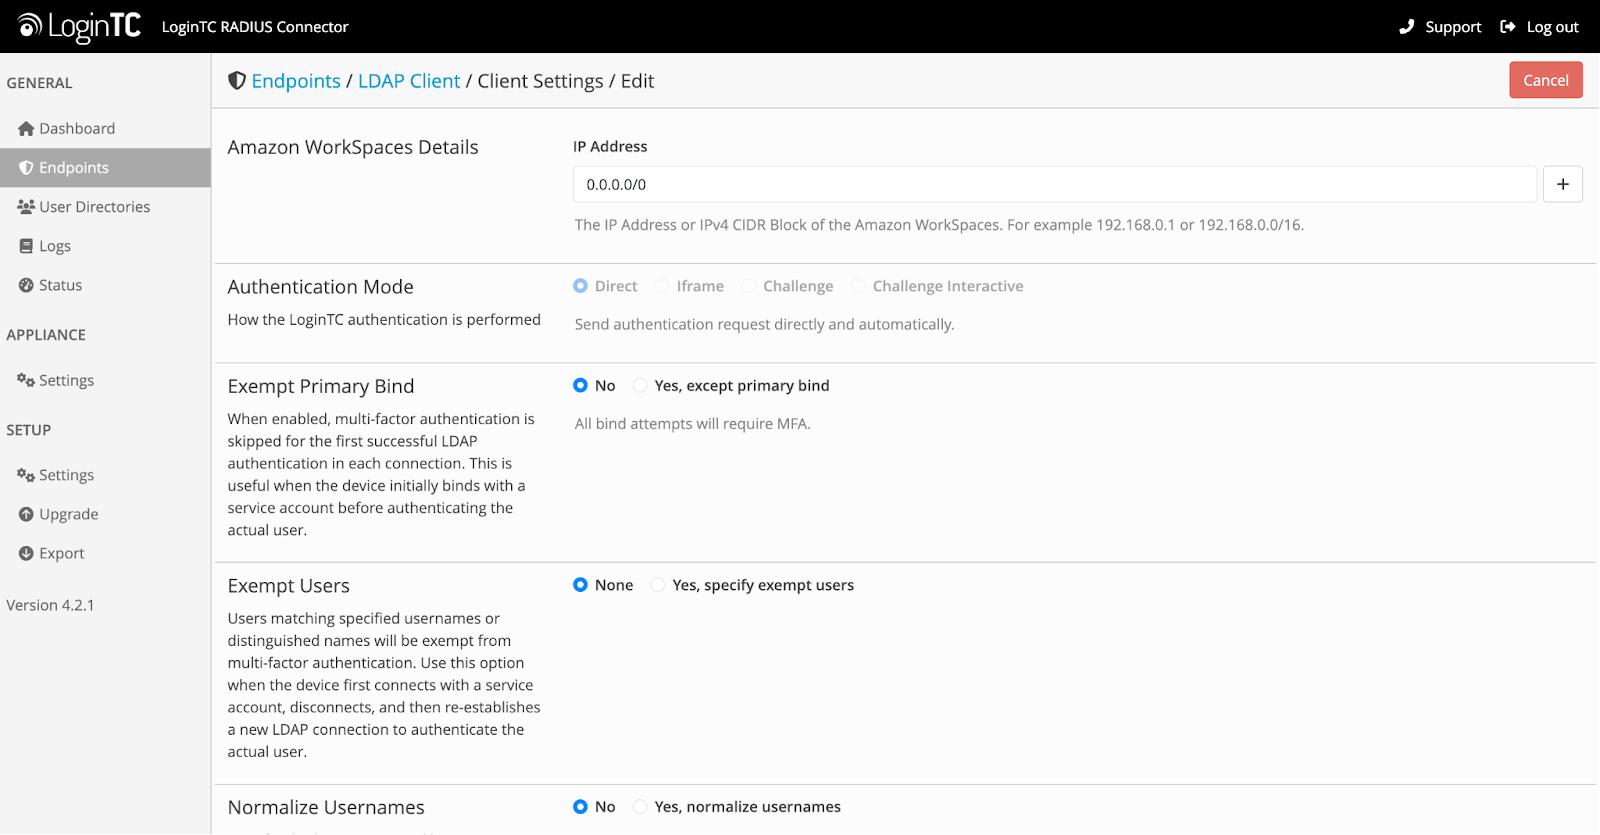Click the Upgrade arrow icon
The width and height of the screenshot is (1600, 835).
pyautogui.click(x=26, y=514)
